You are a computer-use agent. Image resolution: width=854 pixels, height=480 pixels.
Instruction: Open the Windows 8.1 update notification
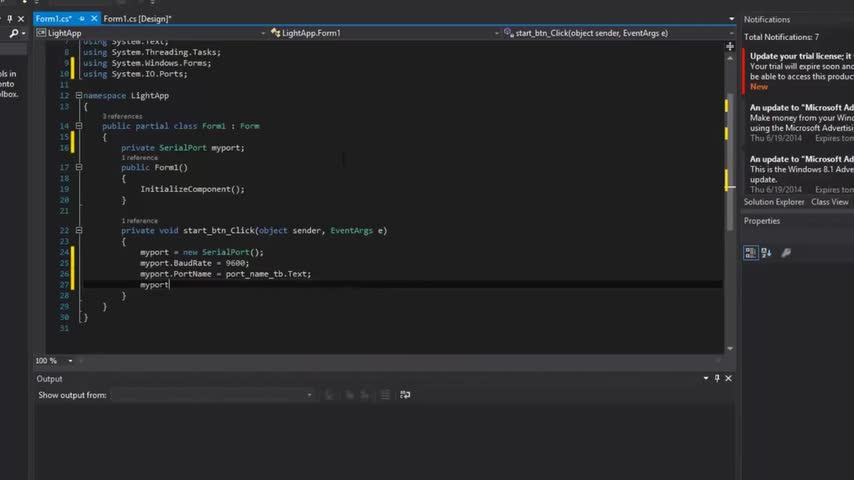click(800, 174)
